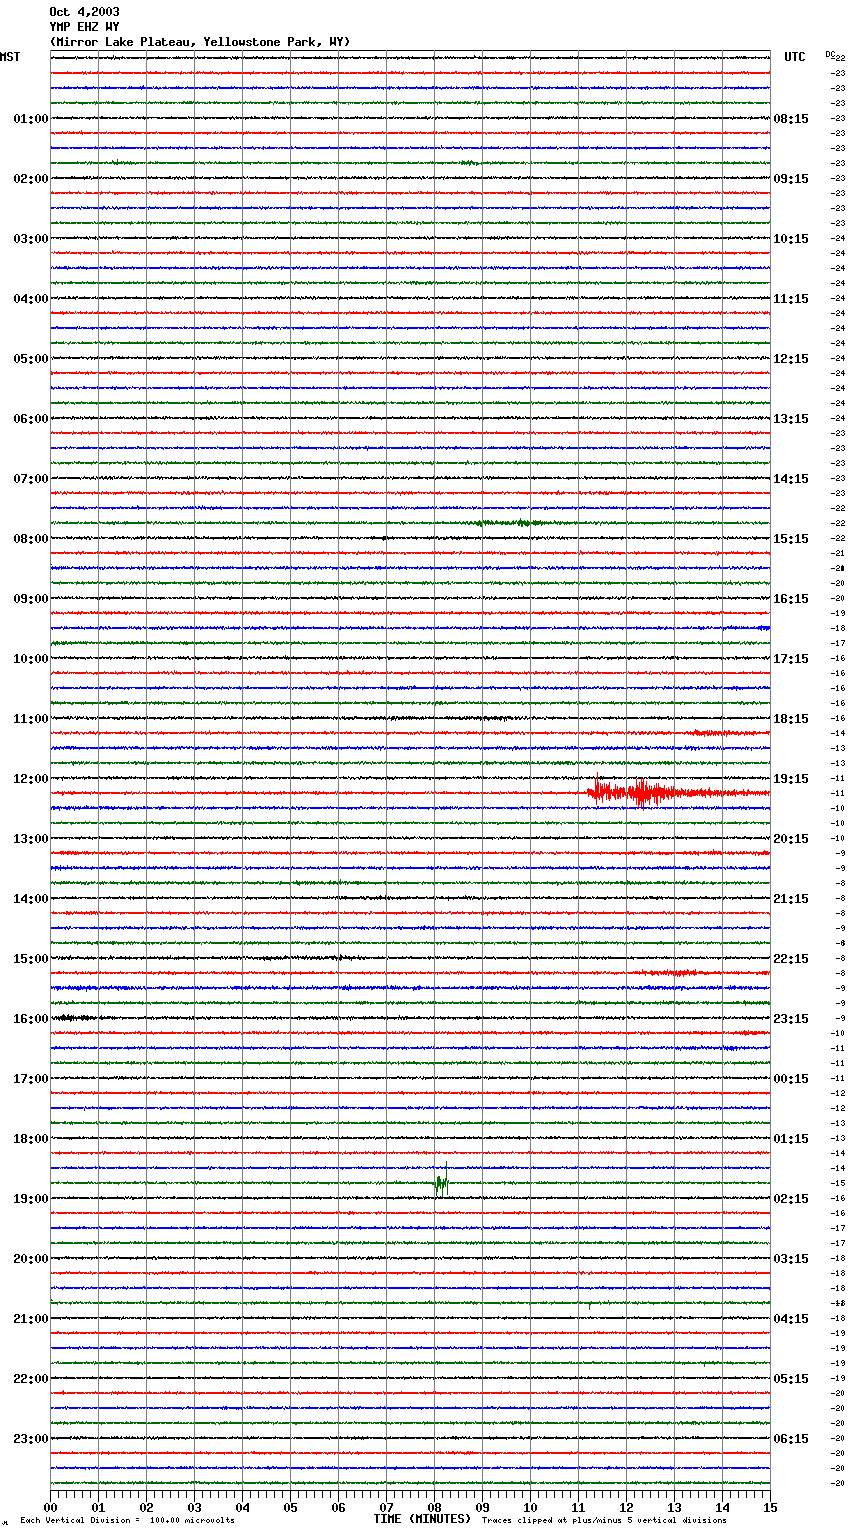This screenshot has width=850, height=1534.
Task: Click the 10:15 UTC time label
Action: (x=791, y=239)
